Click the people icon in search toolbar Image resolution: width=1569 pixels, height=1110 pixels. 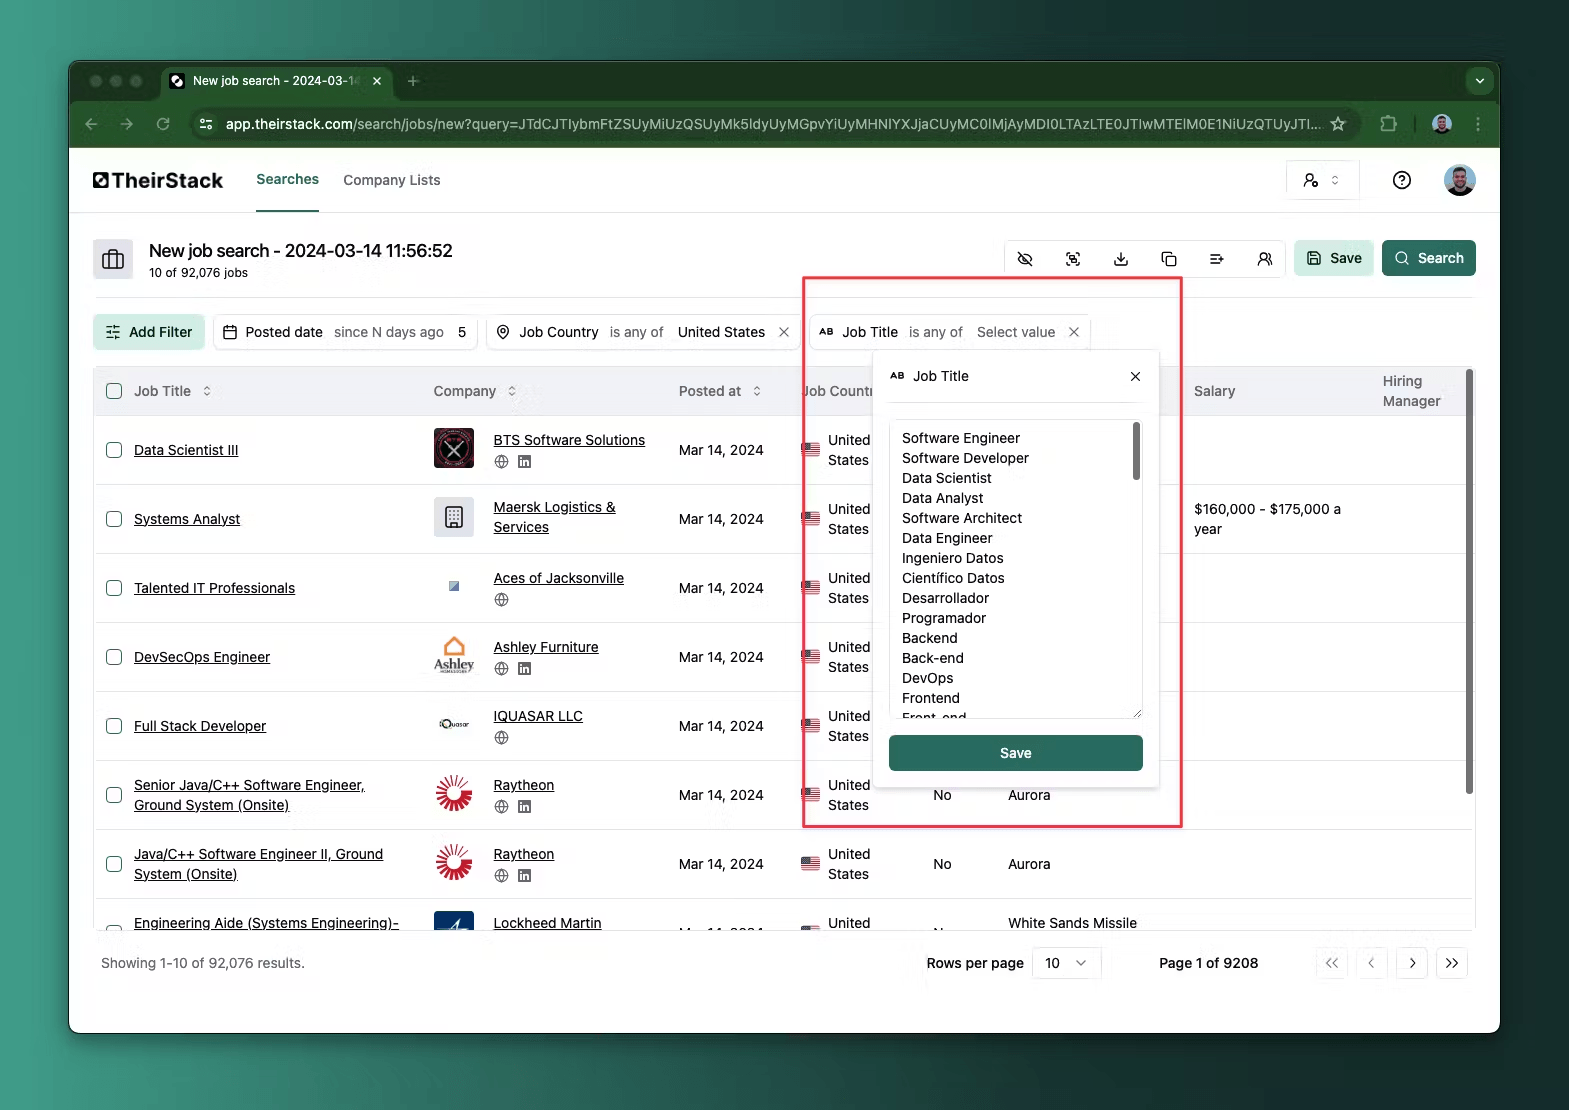coord(1265,259)
